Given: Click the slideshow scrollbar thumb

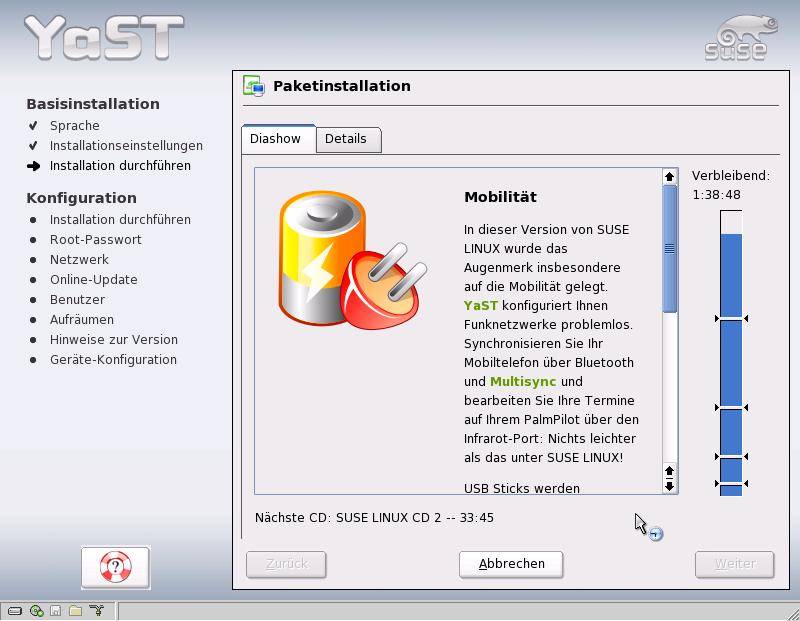Looking at the screenshot, I should tap(669, 249).
